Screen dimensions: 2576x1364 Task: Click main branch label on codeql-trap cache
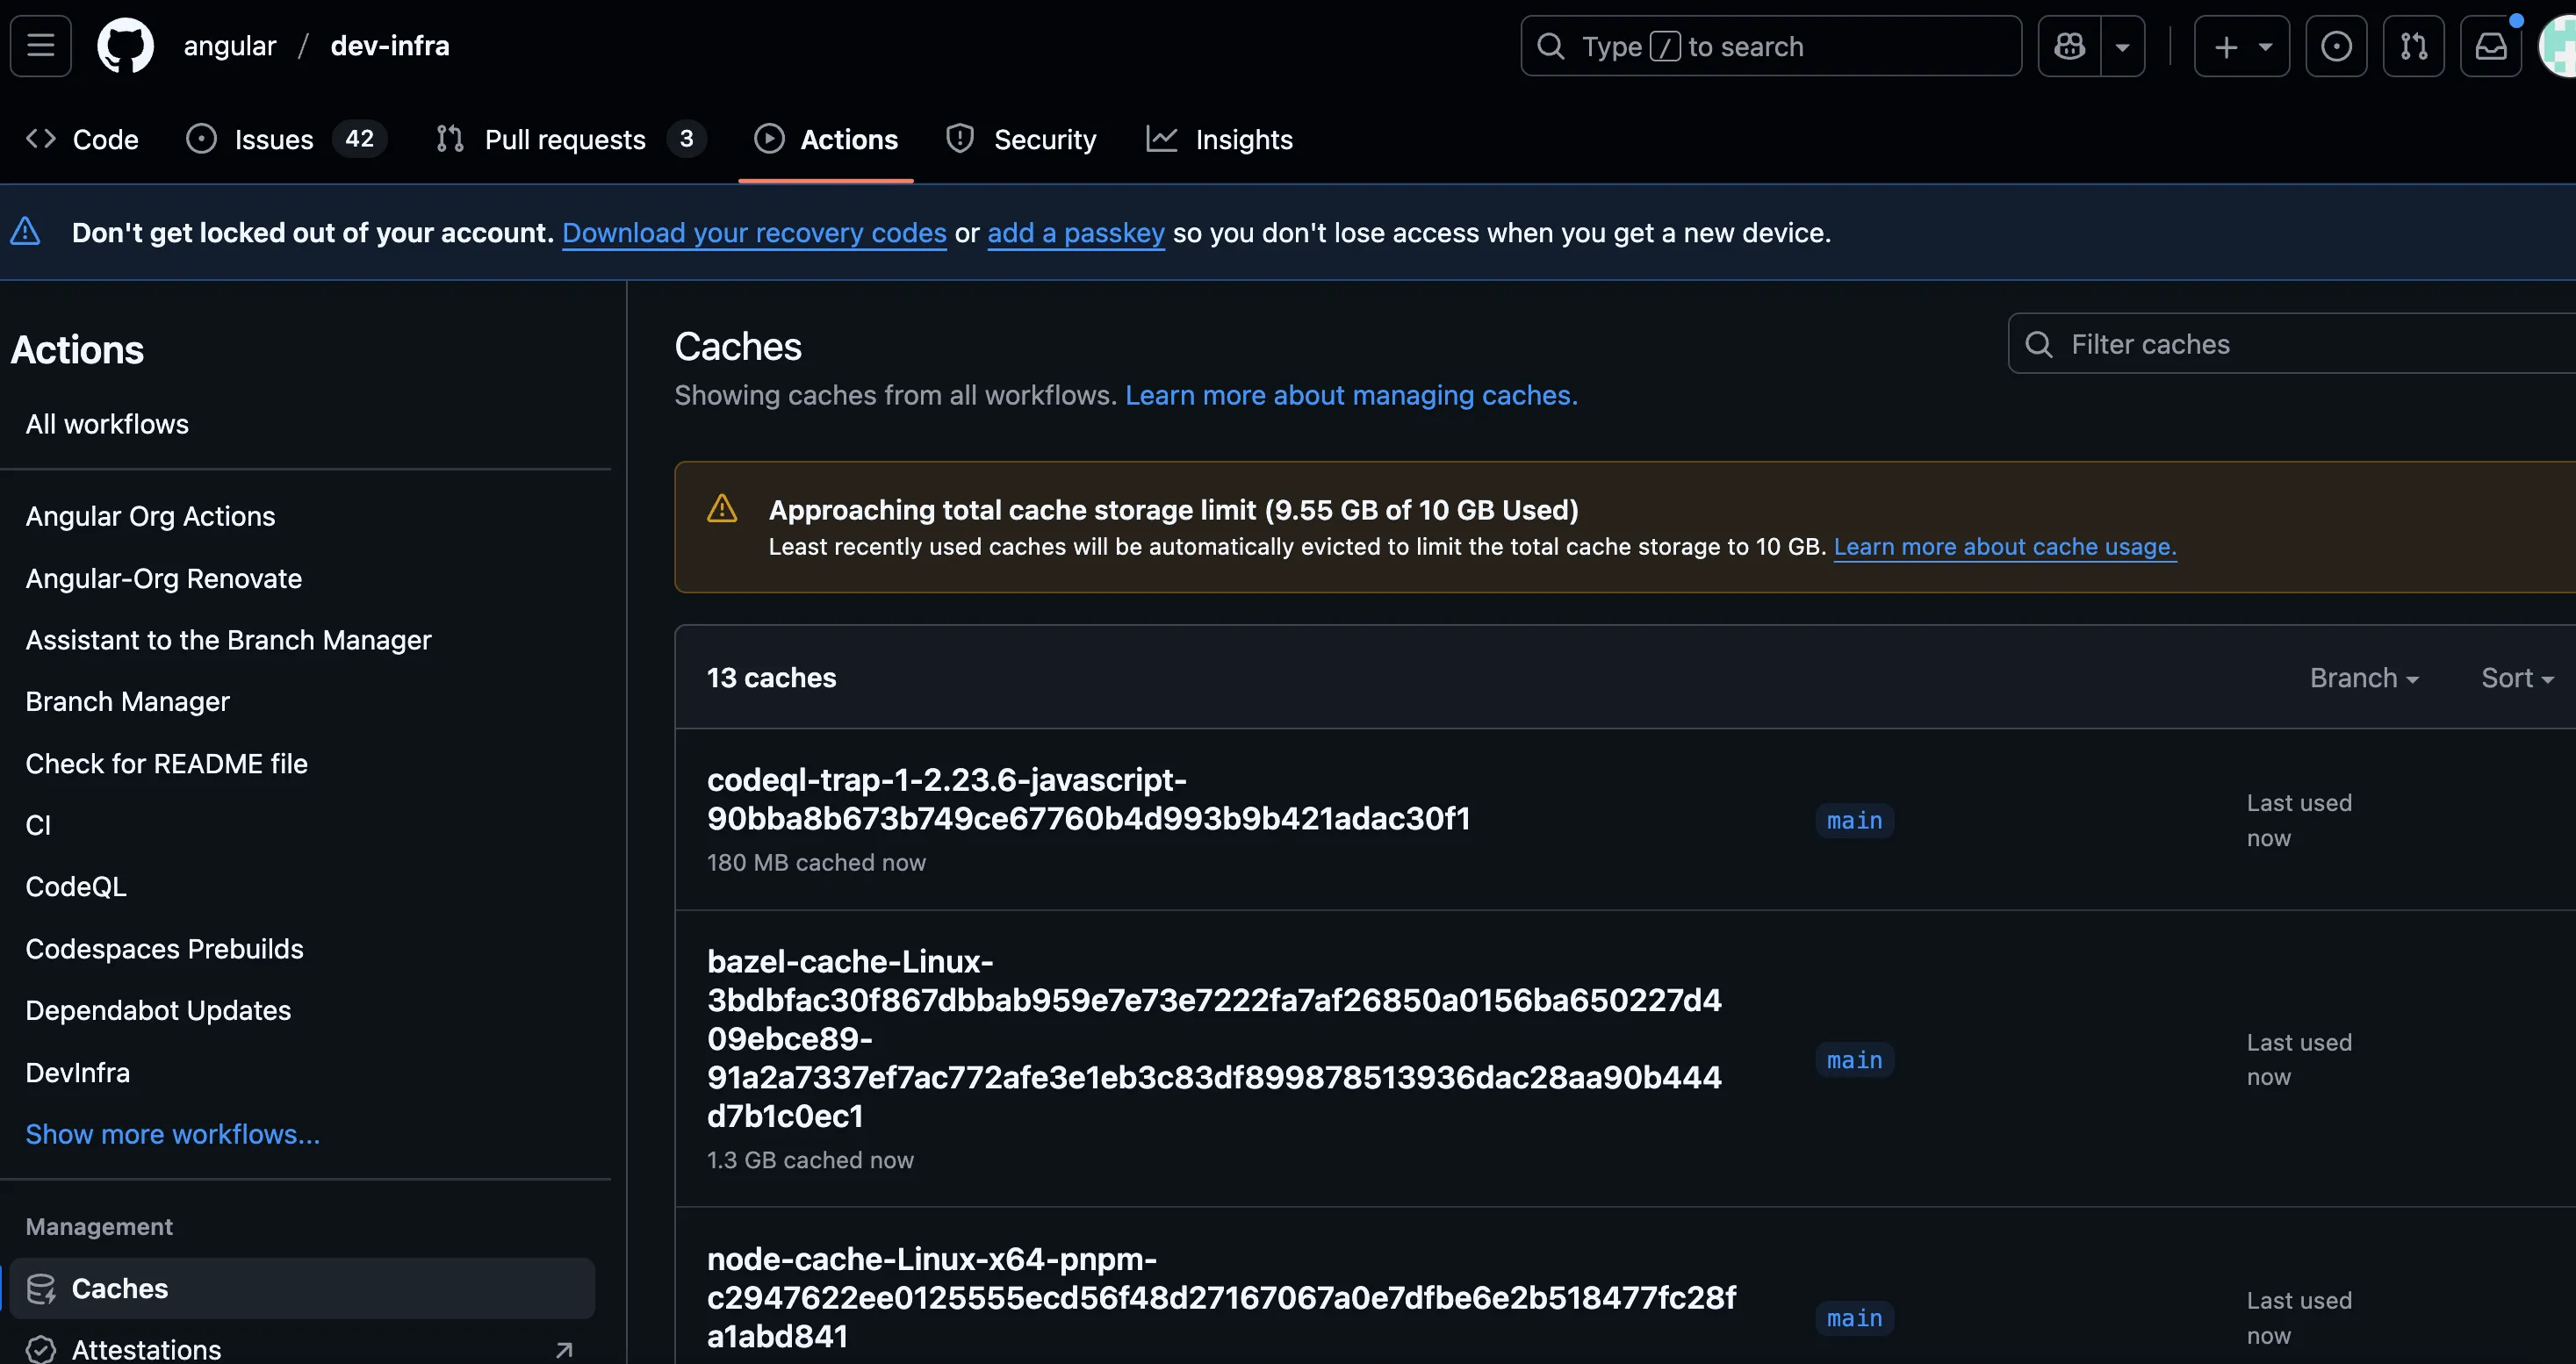[x=1854, y=821]
